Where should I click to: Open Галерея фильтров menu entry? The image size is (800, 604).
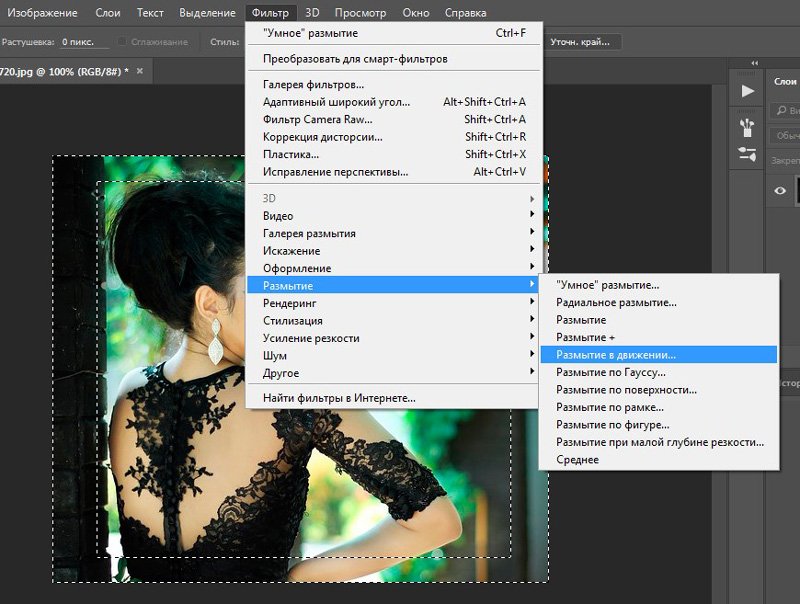pyautogui.click(x=313, y=84)
